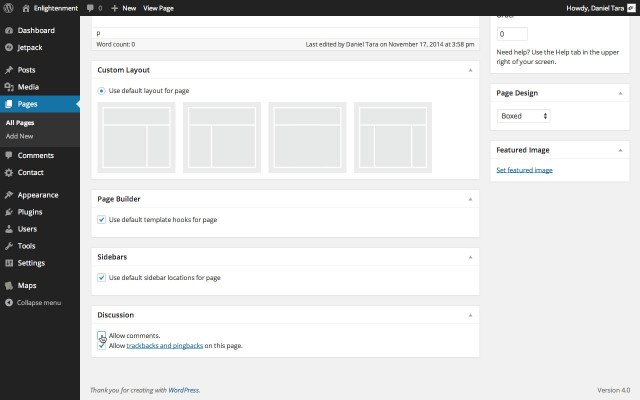640x400 pixels.
Task: Collapse the Featured Image panel
Action: 620,150
